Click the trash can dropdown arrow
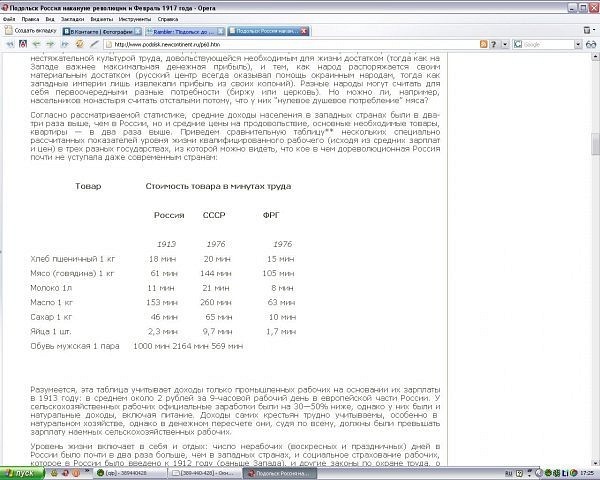This screenshot has height=480, width=600. click(x=594, y=30)
